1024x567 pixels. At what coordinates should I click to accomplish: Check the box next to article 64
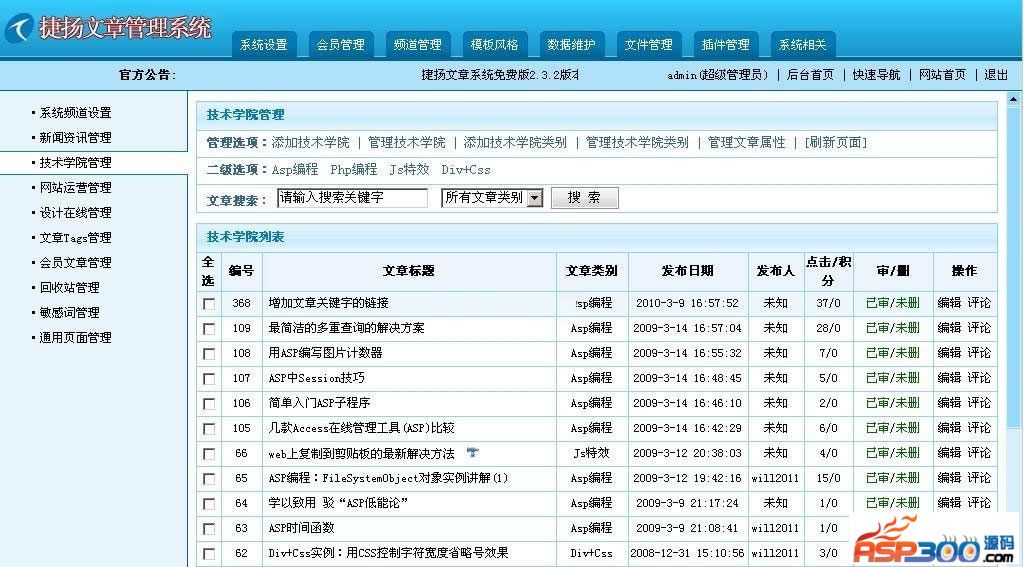(x=209, y=503)
